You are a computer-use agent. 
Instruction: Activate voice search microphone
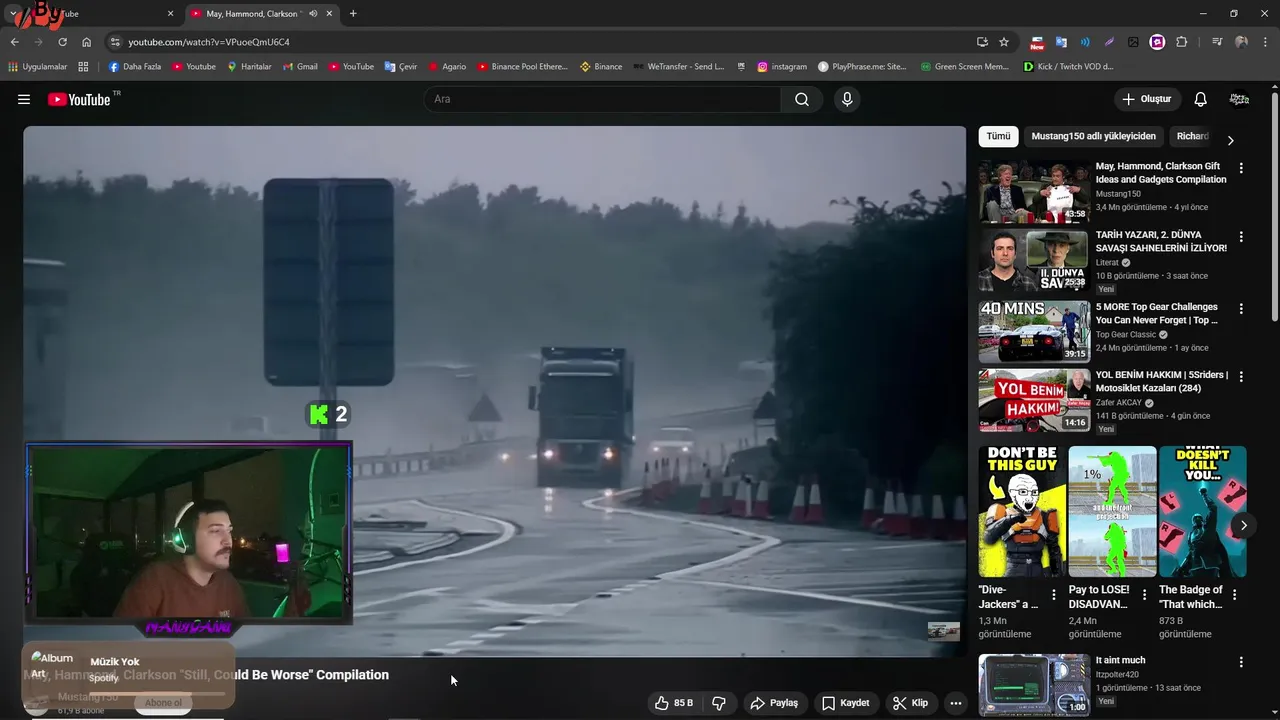click(x=847, y=99)
